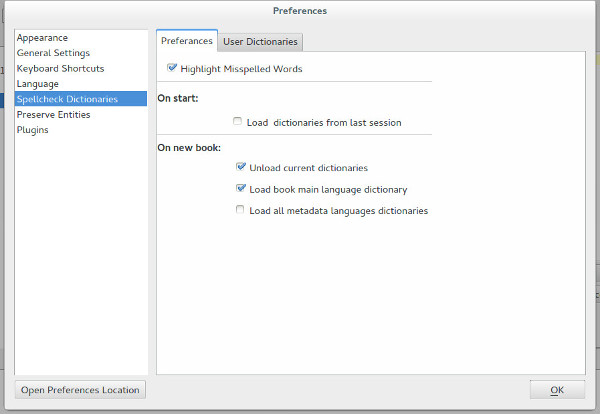600x414 pixels.
Task: Uncheck Unload current dictionaries
Action: click(241, 168)
